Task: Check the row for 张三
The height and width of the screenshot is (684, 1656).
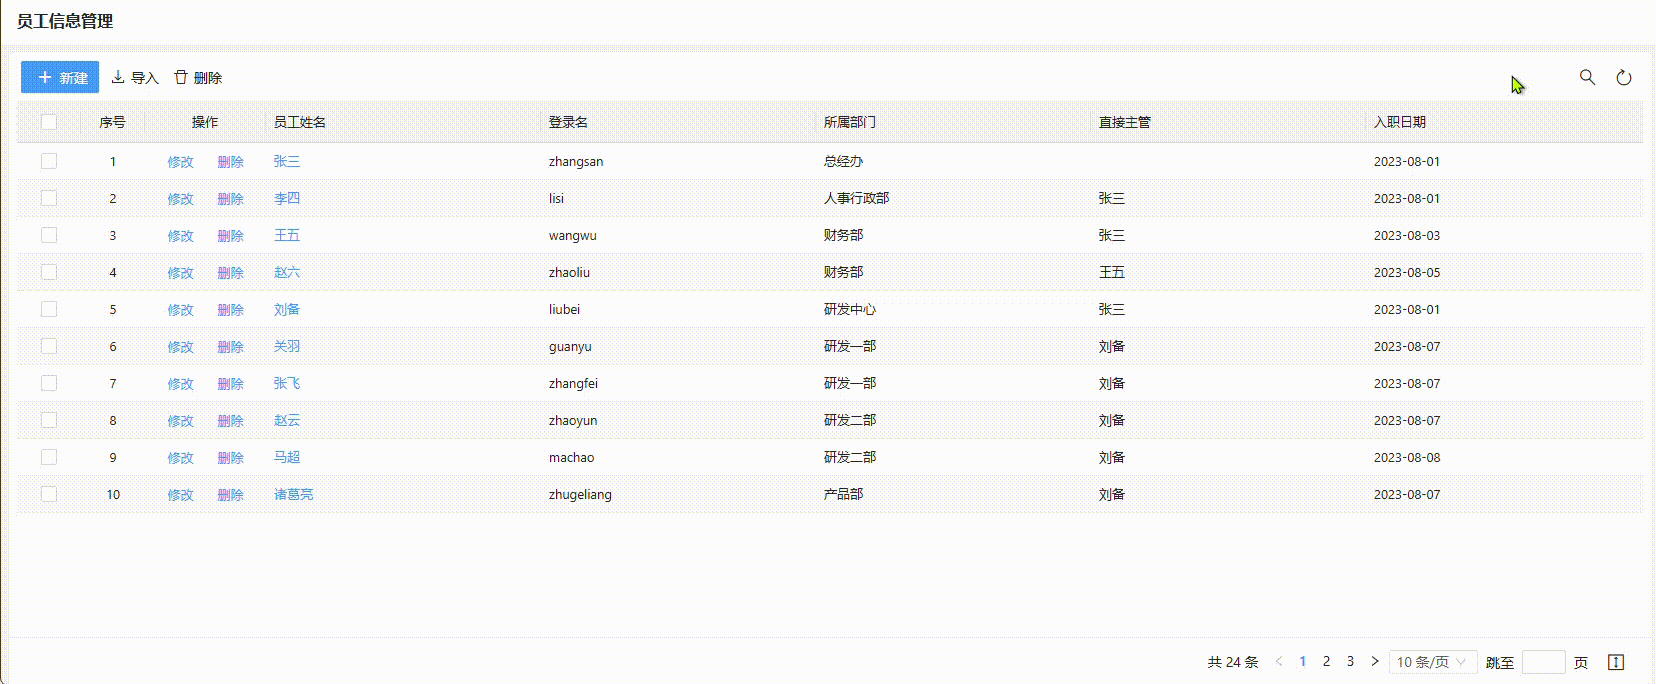Action: (x=49, y=161)
